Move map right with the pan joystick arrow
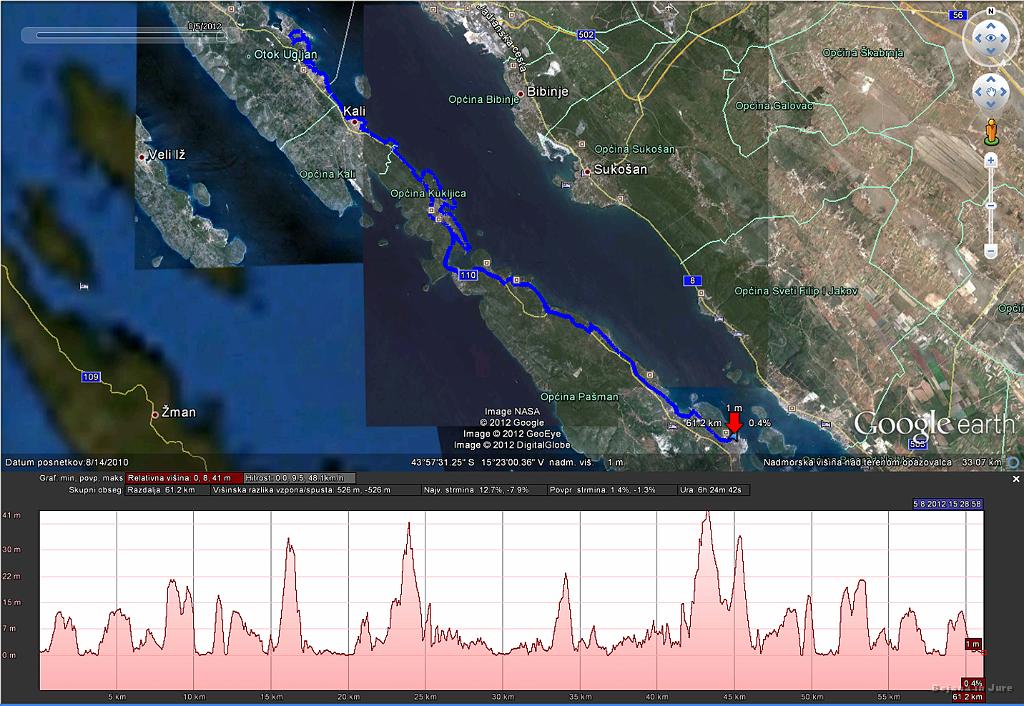This screenshot has width=1024, height=706. click(x=1002, y=91)
